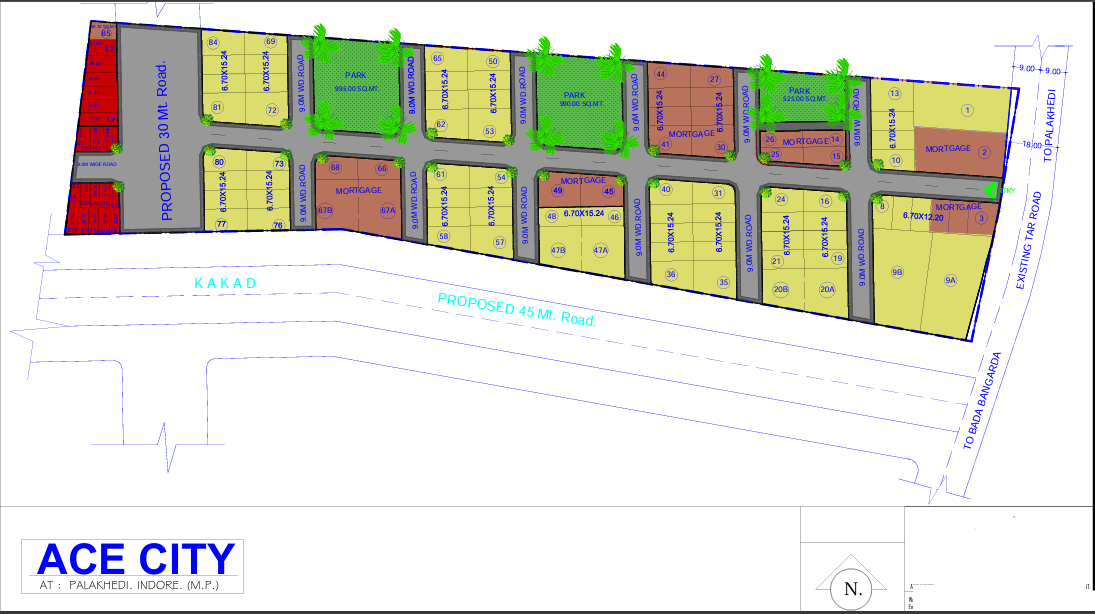Click MORTGAGE label beside plot 2
The width and height of the screenshot is (1095, 614).
tap(948, 148)
